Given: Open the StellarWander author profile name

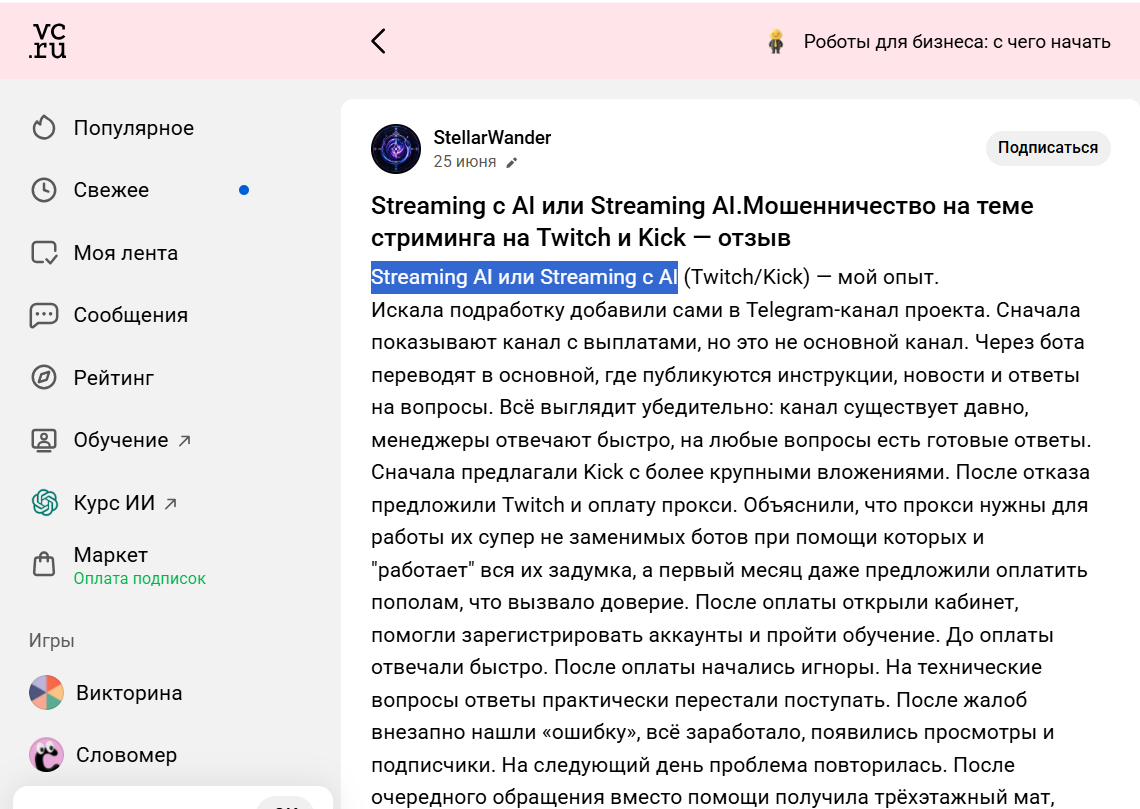Looking at the screenshot, I should [x=492, y=137].
